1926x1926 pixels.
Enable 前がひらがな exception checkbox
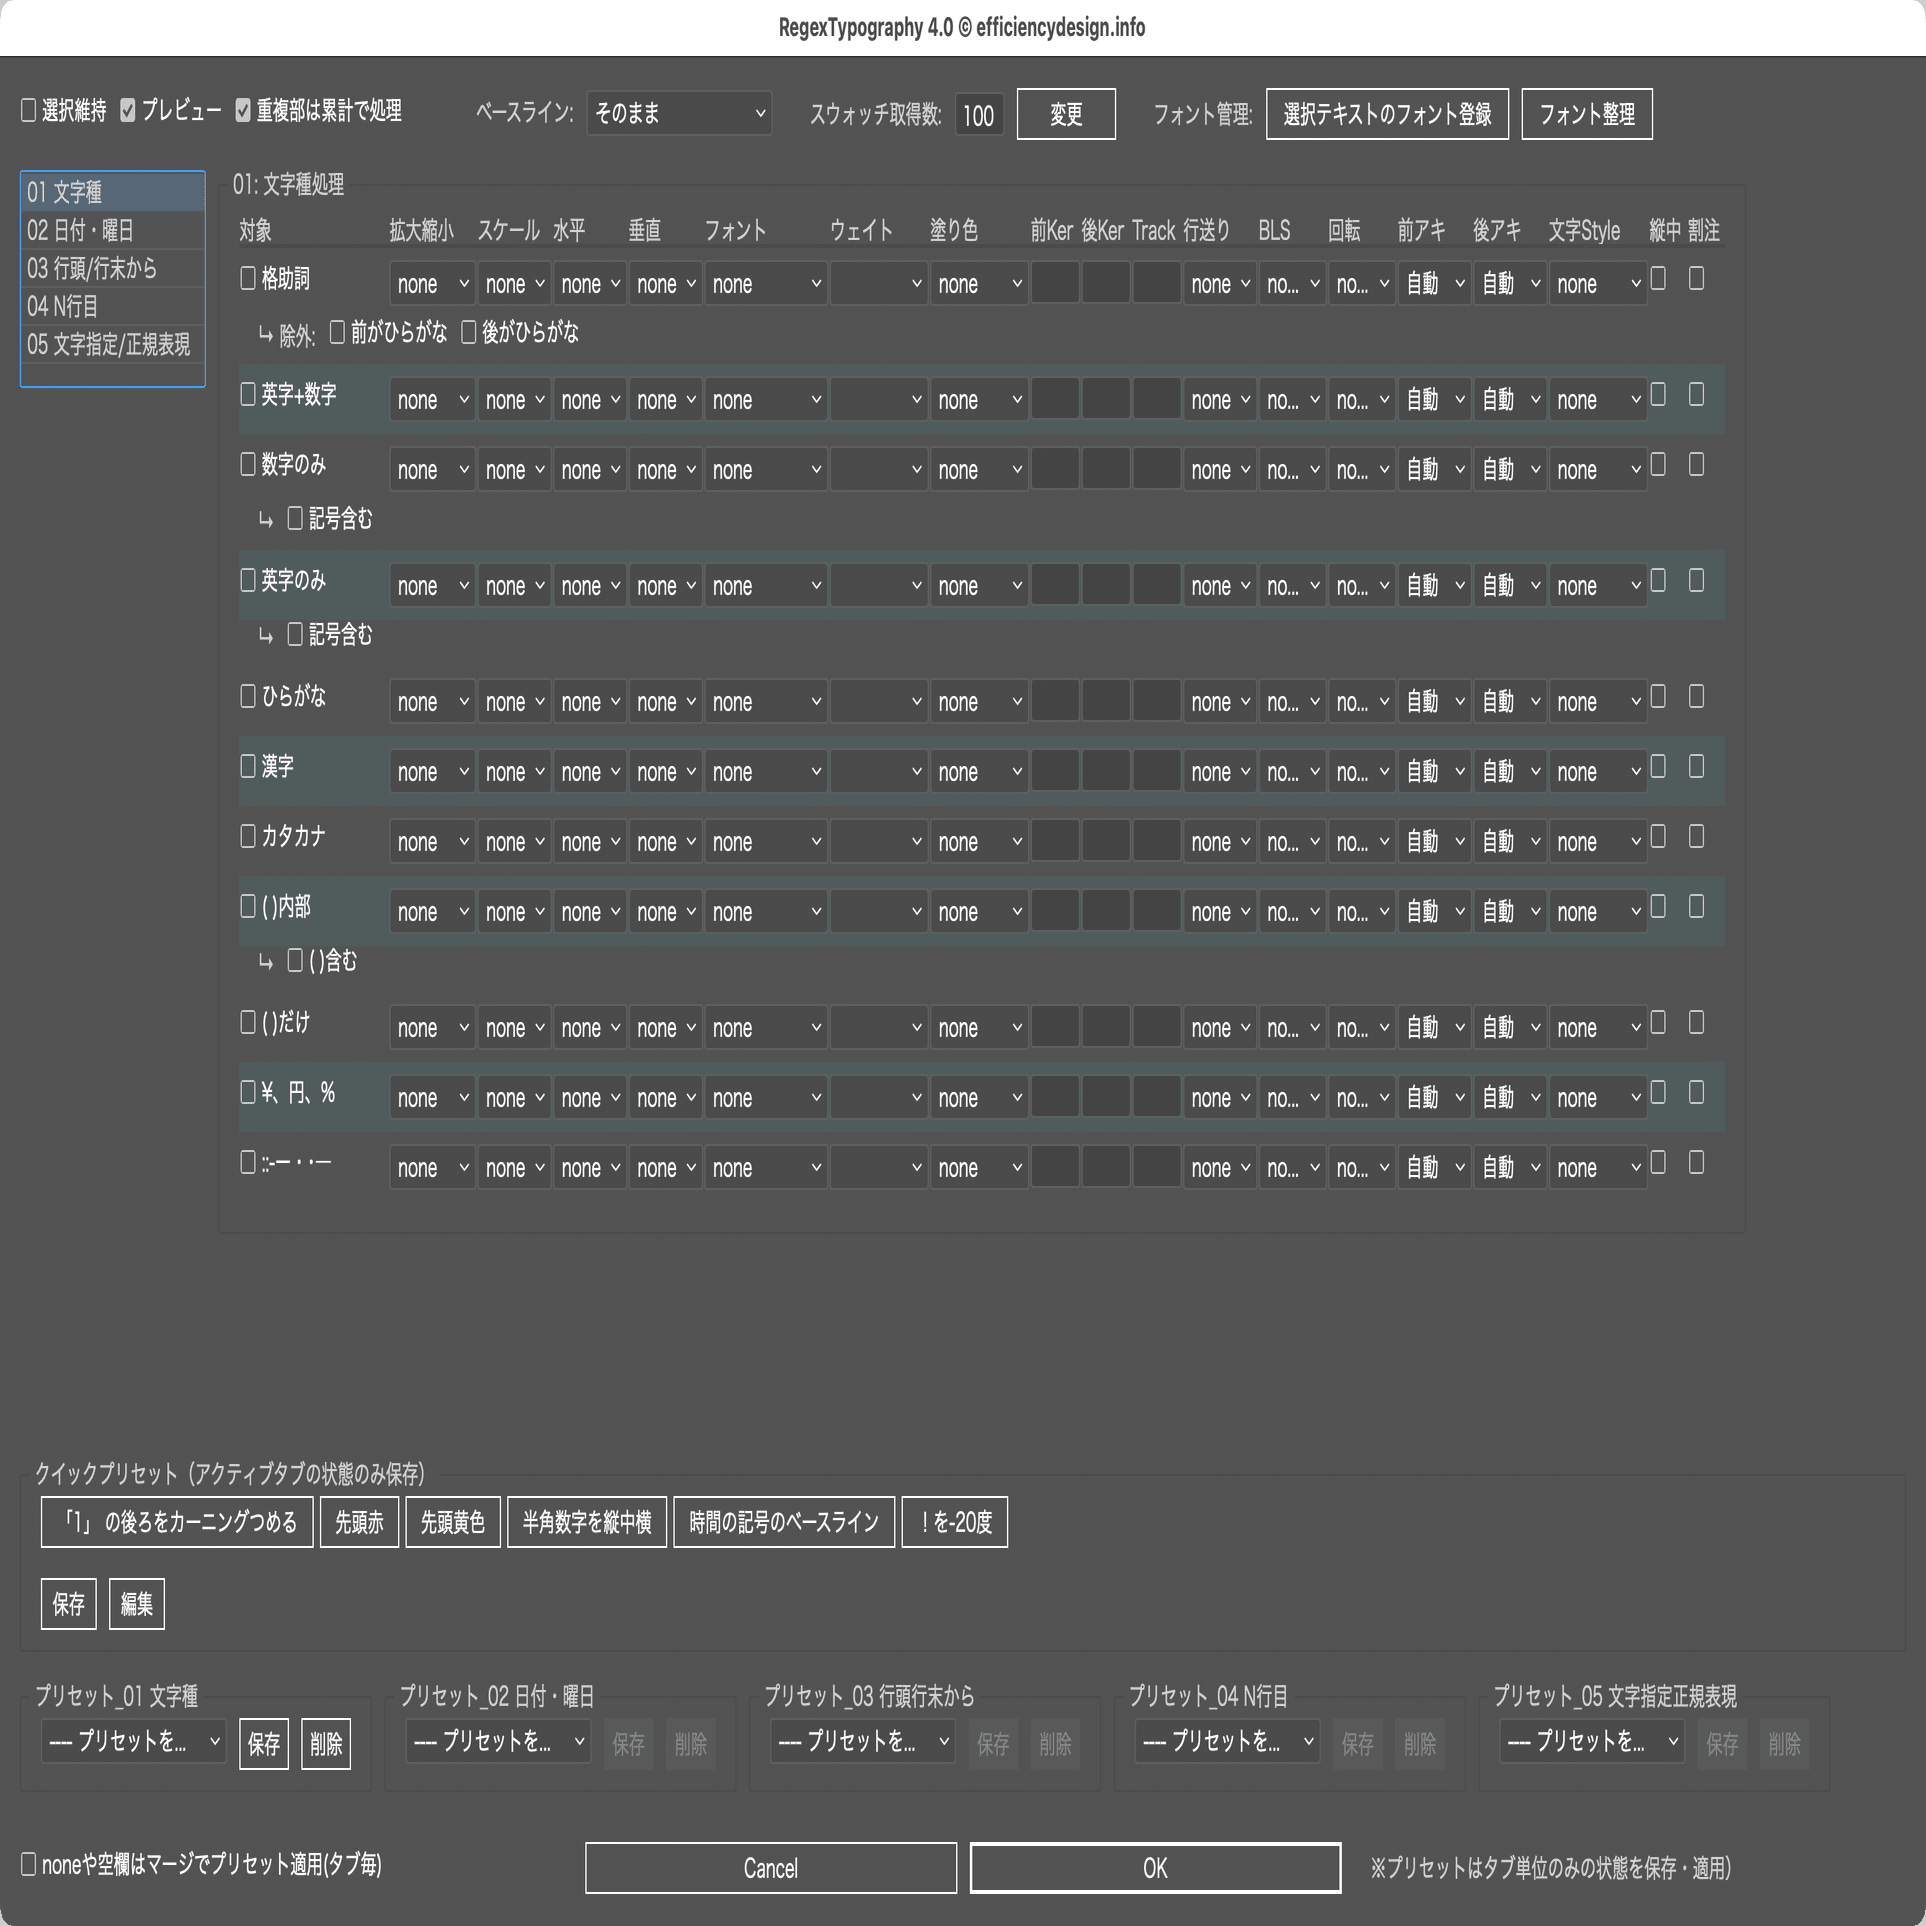coord(337,333)
